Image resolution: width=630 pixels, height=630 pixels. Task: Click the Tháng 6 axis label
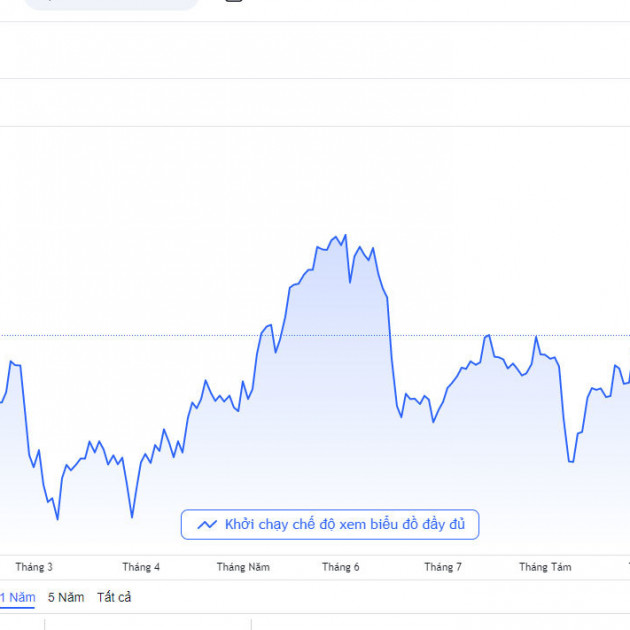pos(340,567)
